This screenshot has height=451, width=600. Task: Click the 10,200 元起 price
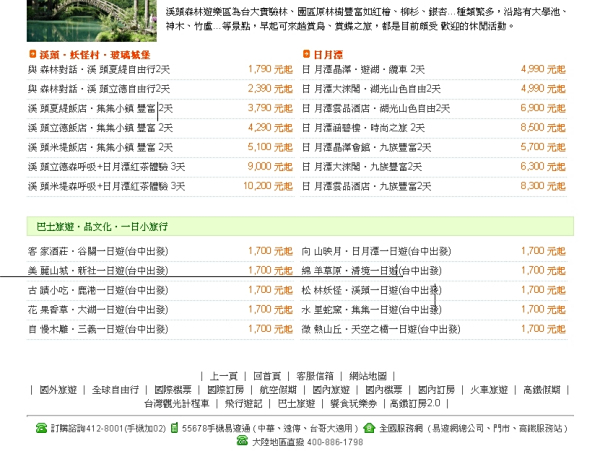[268, 186]
